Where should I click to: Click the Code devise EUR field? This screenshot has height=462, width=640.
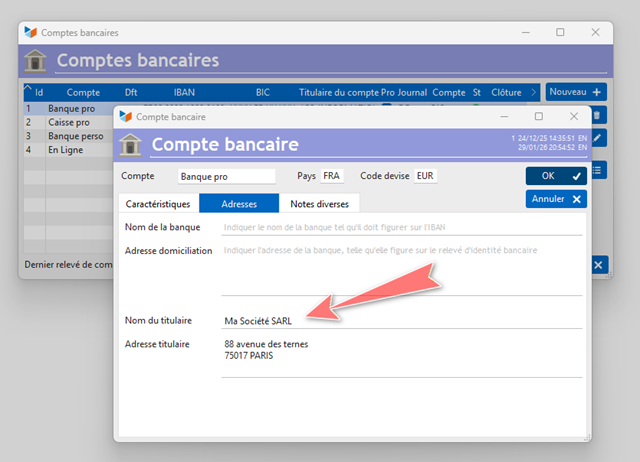point(425,176)
